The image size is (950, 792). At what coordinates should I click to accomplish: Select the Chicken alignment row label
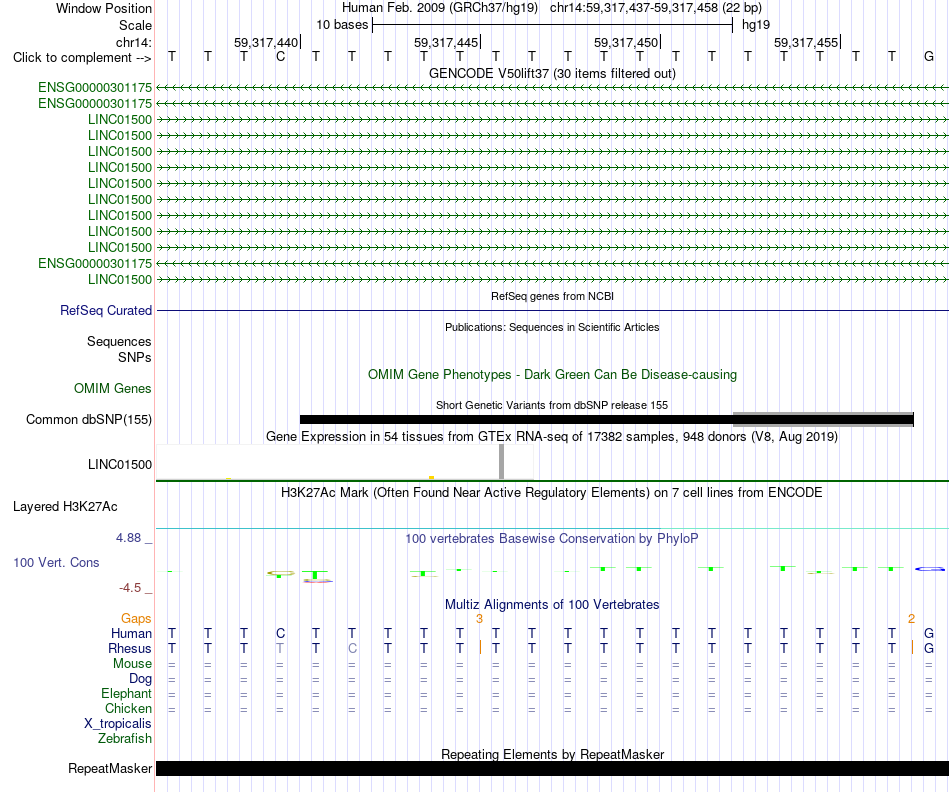pyautogui.click(x=128, y=708)
